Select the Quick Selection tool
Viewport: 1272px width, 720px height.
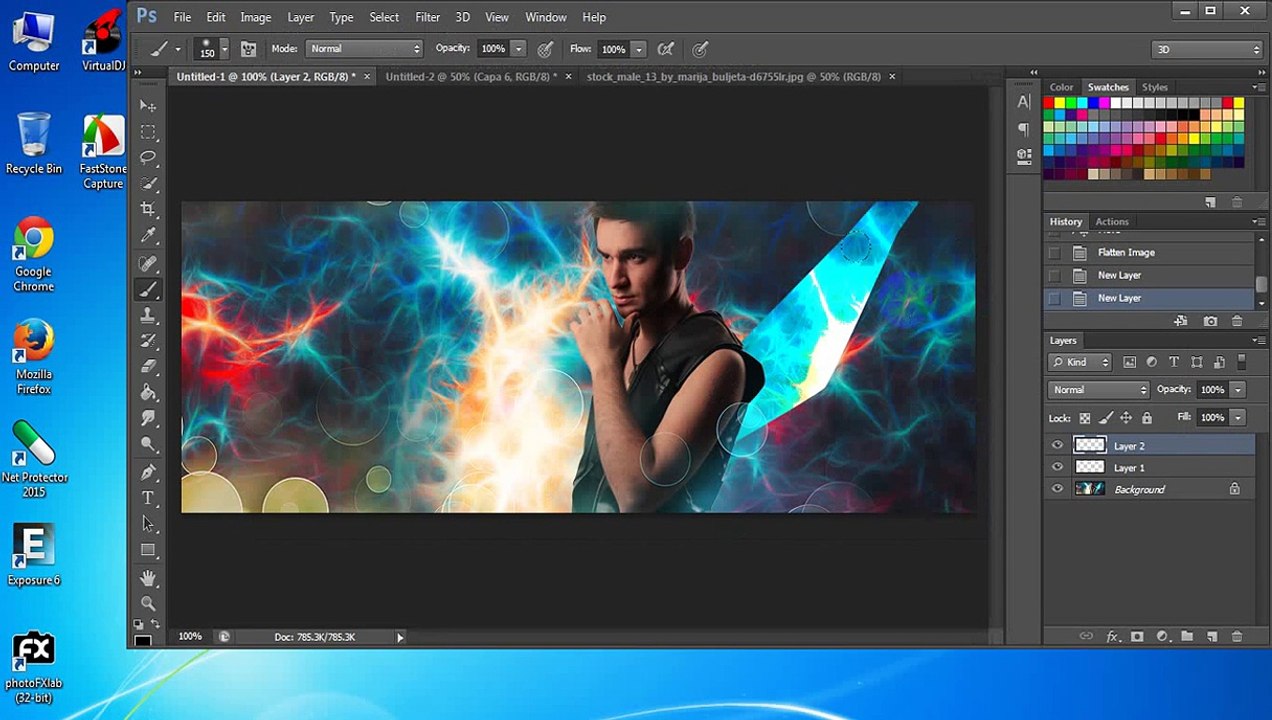148,183
